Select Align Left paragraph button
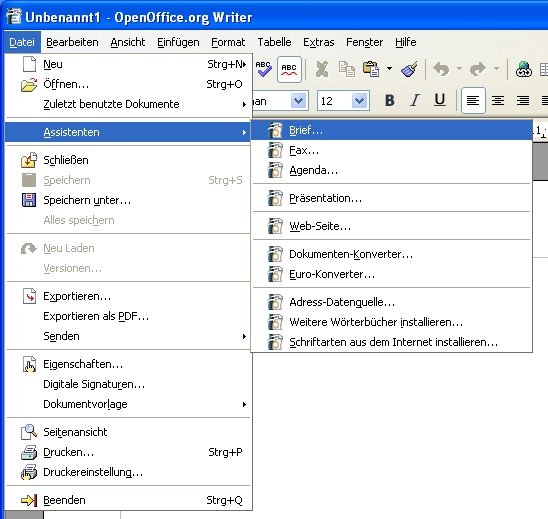The image size is (548, 519). coord(473,101)
